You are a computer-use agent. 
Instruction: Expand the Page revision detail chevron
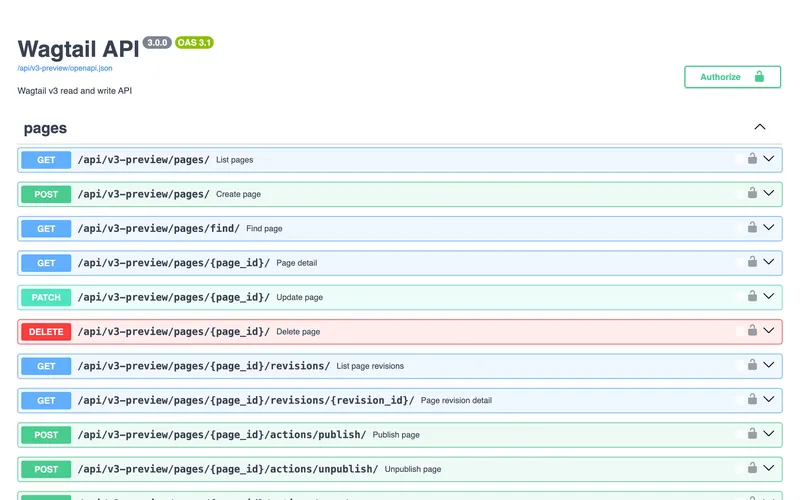click(x=769, y=399)
